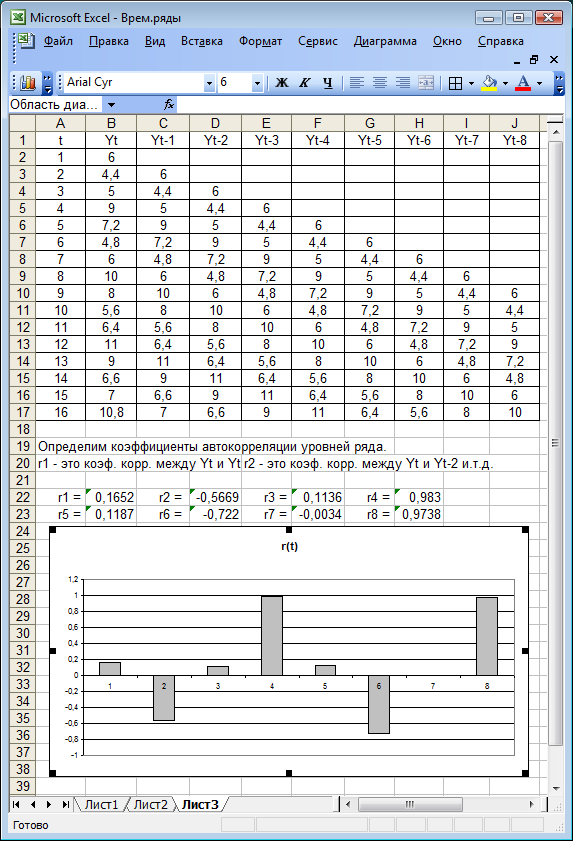Click the formula bar input field
573x841 pixels.
tap(369, 105)
